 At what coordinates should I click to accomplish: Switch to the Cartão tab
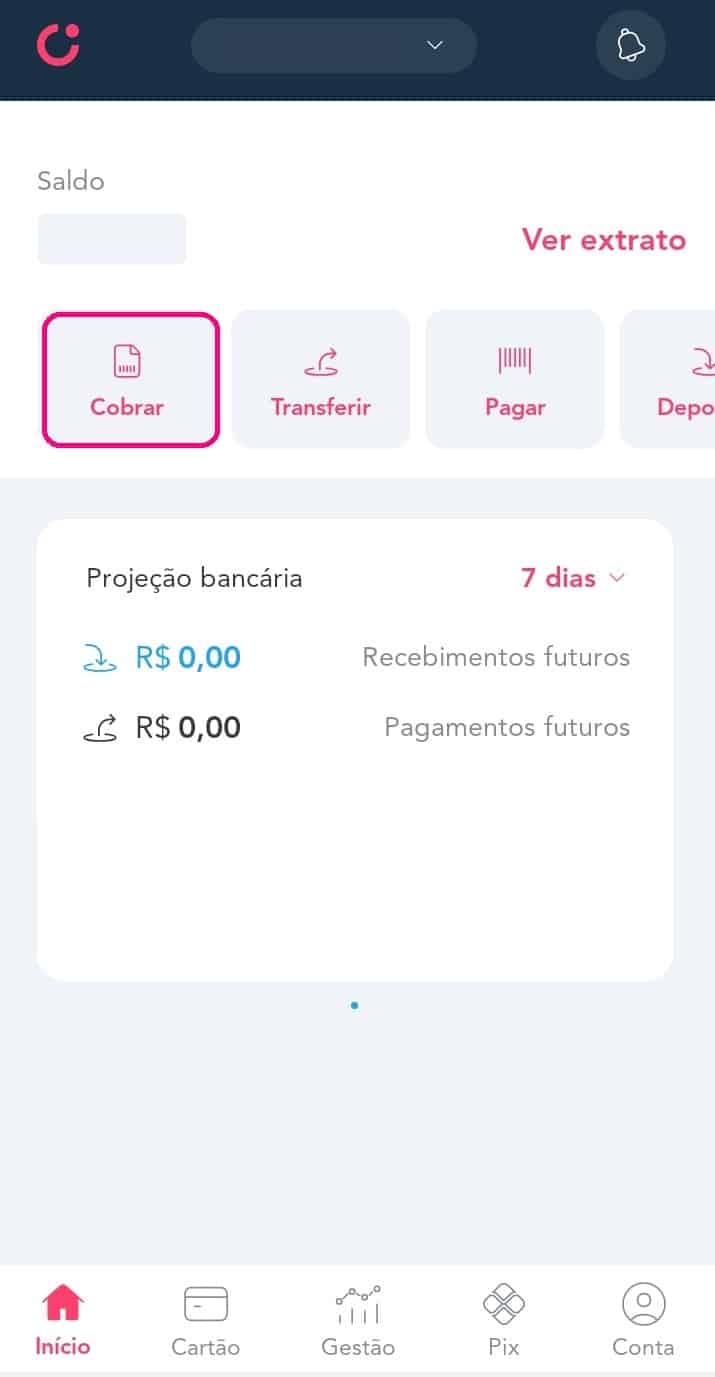[x=206, y=1320]
